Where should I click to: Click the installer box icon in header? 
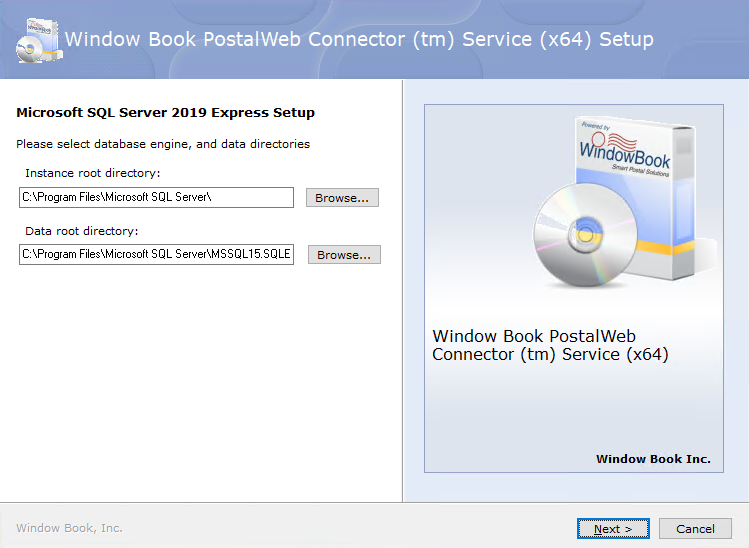[39, 41]
